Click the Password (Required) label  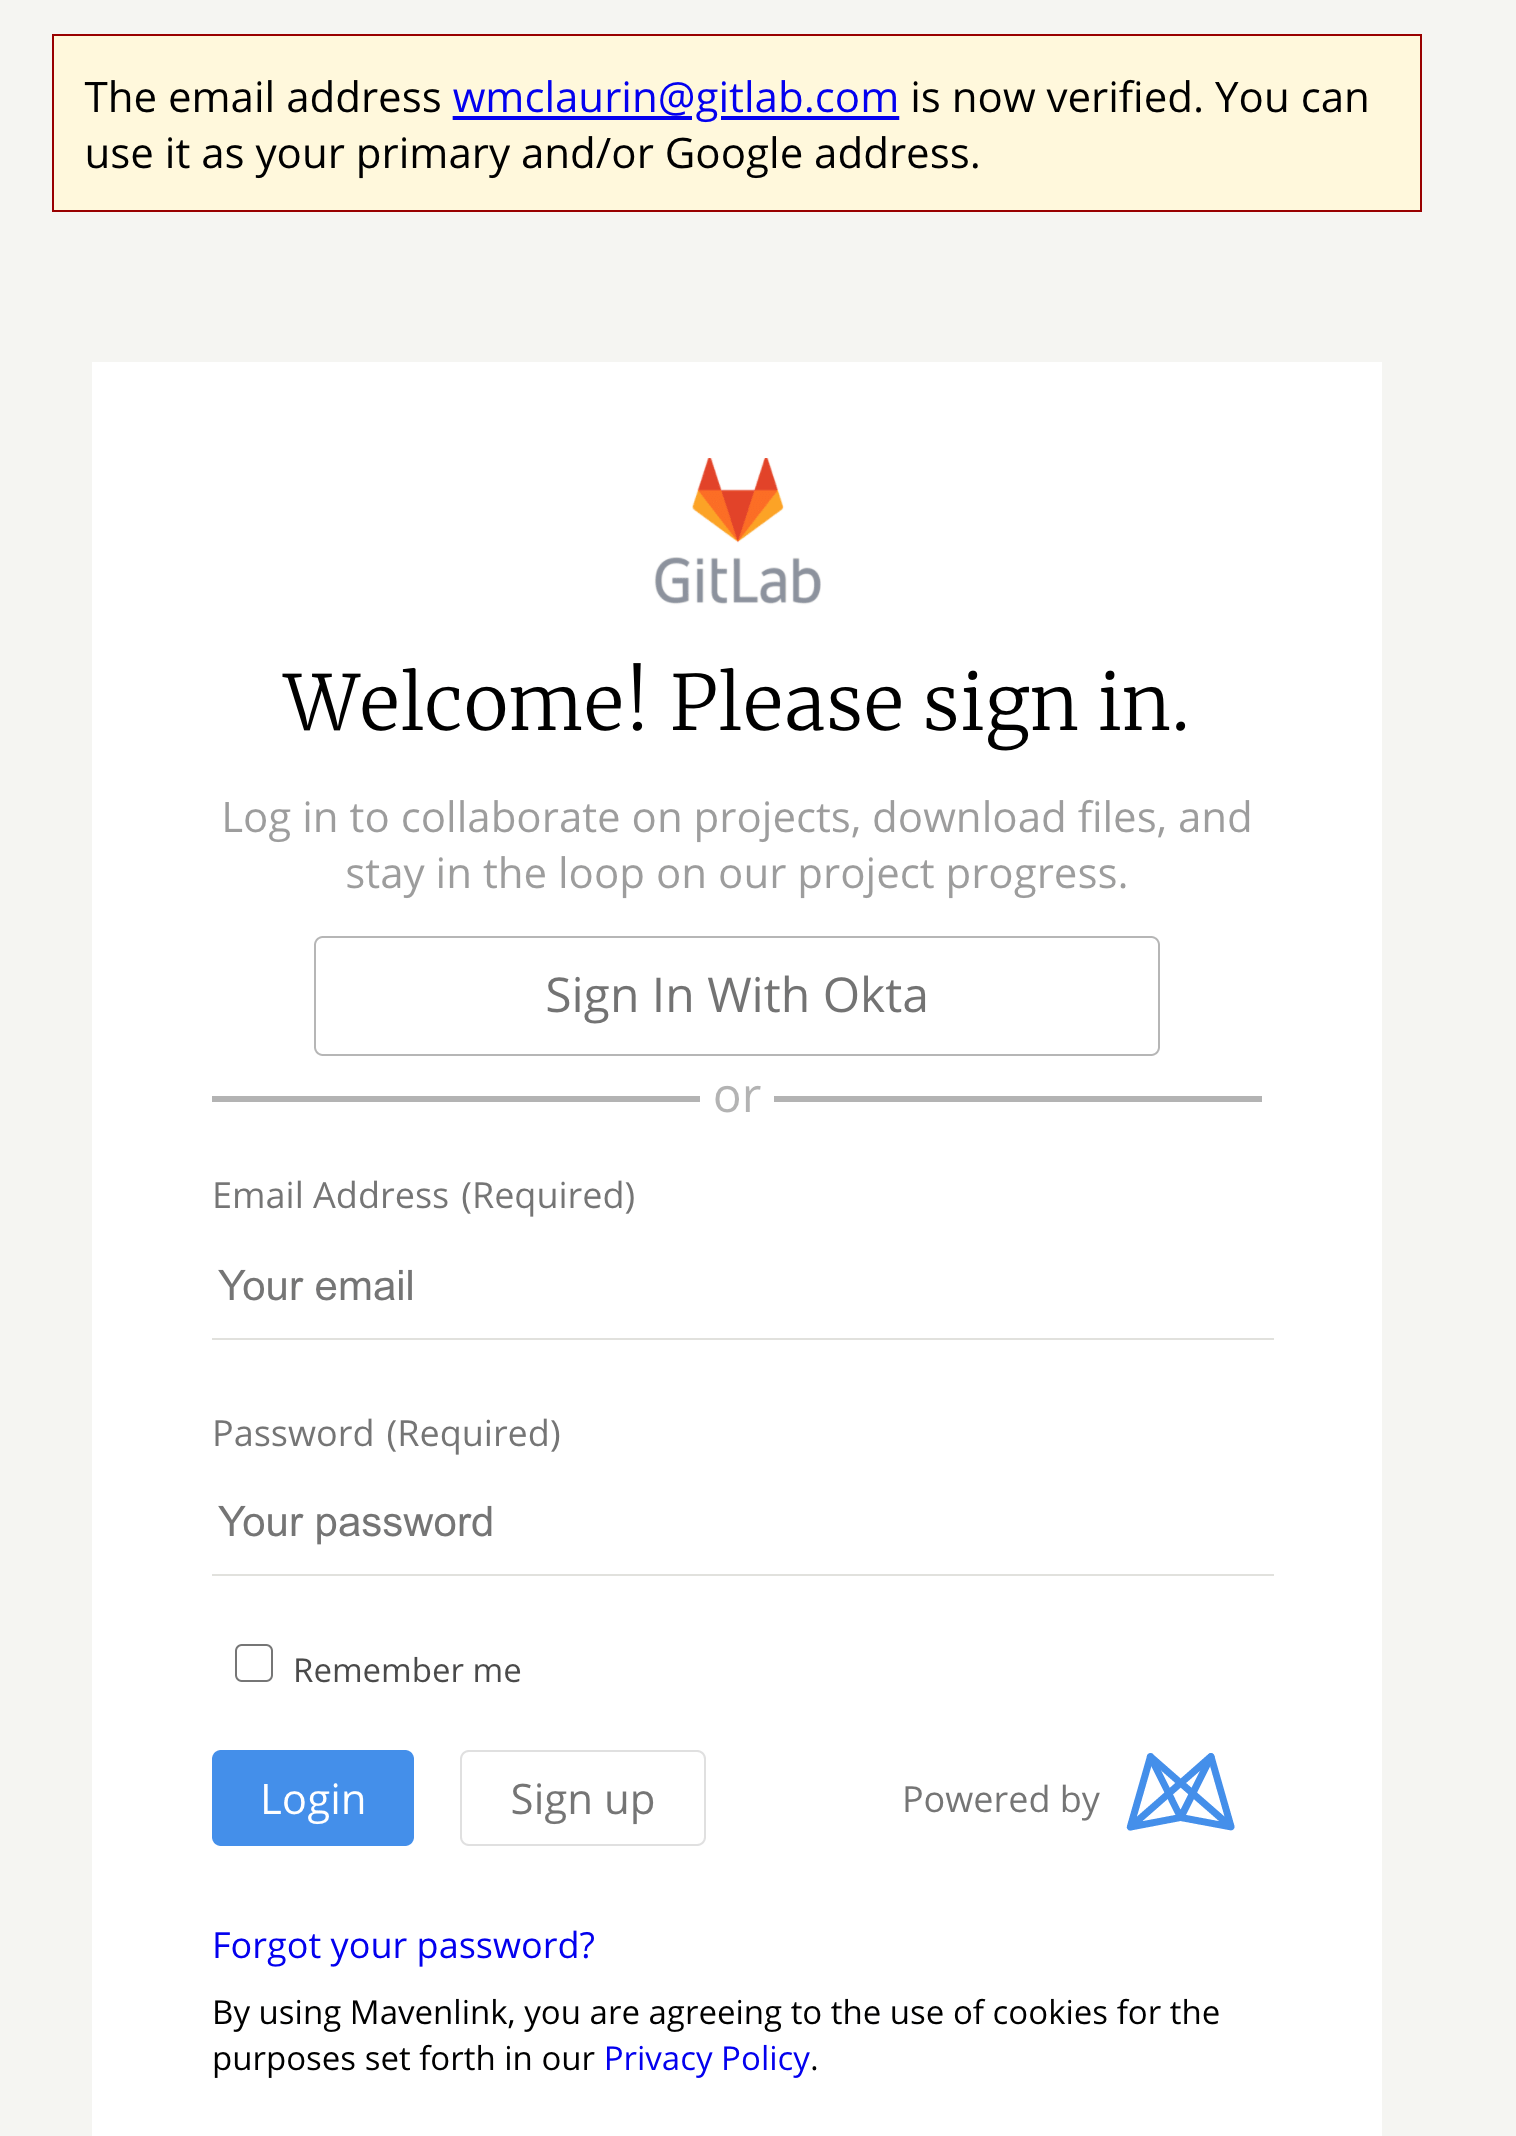pos(387,1433)
